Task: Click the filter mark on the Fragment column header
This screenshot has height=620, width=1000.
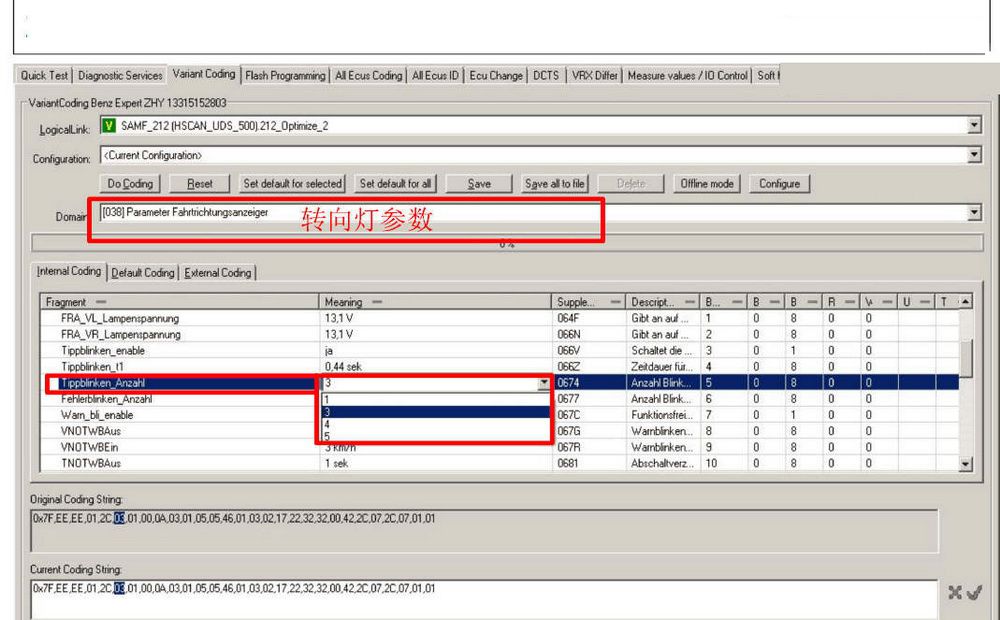Action: click(101, 302)
